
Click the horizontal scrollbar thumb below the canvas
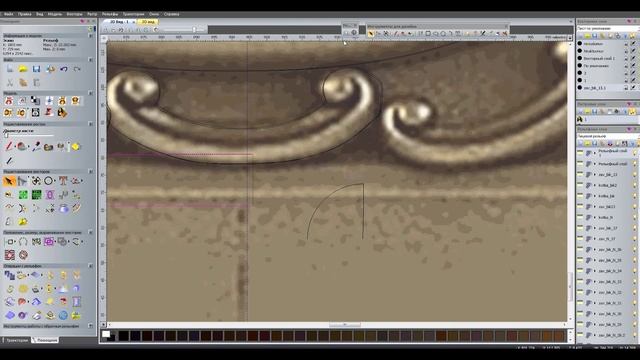345,325
